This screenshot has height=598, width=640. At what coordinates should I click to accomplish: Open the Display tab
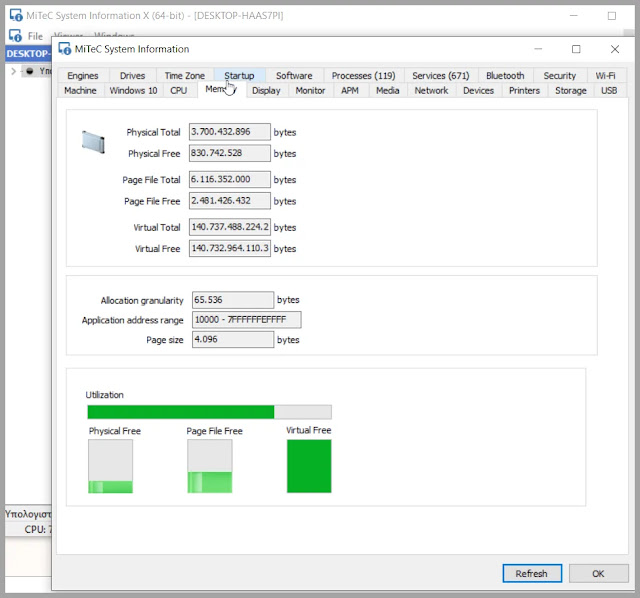pyautogui.click(x=266, y=91)
